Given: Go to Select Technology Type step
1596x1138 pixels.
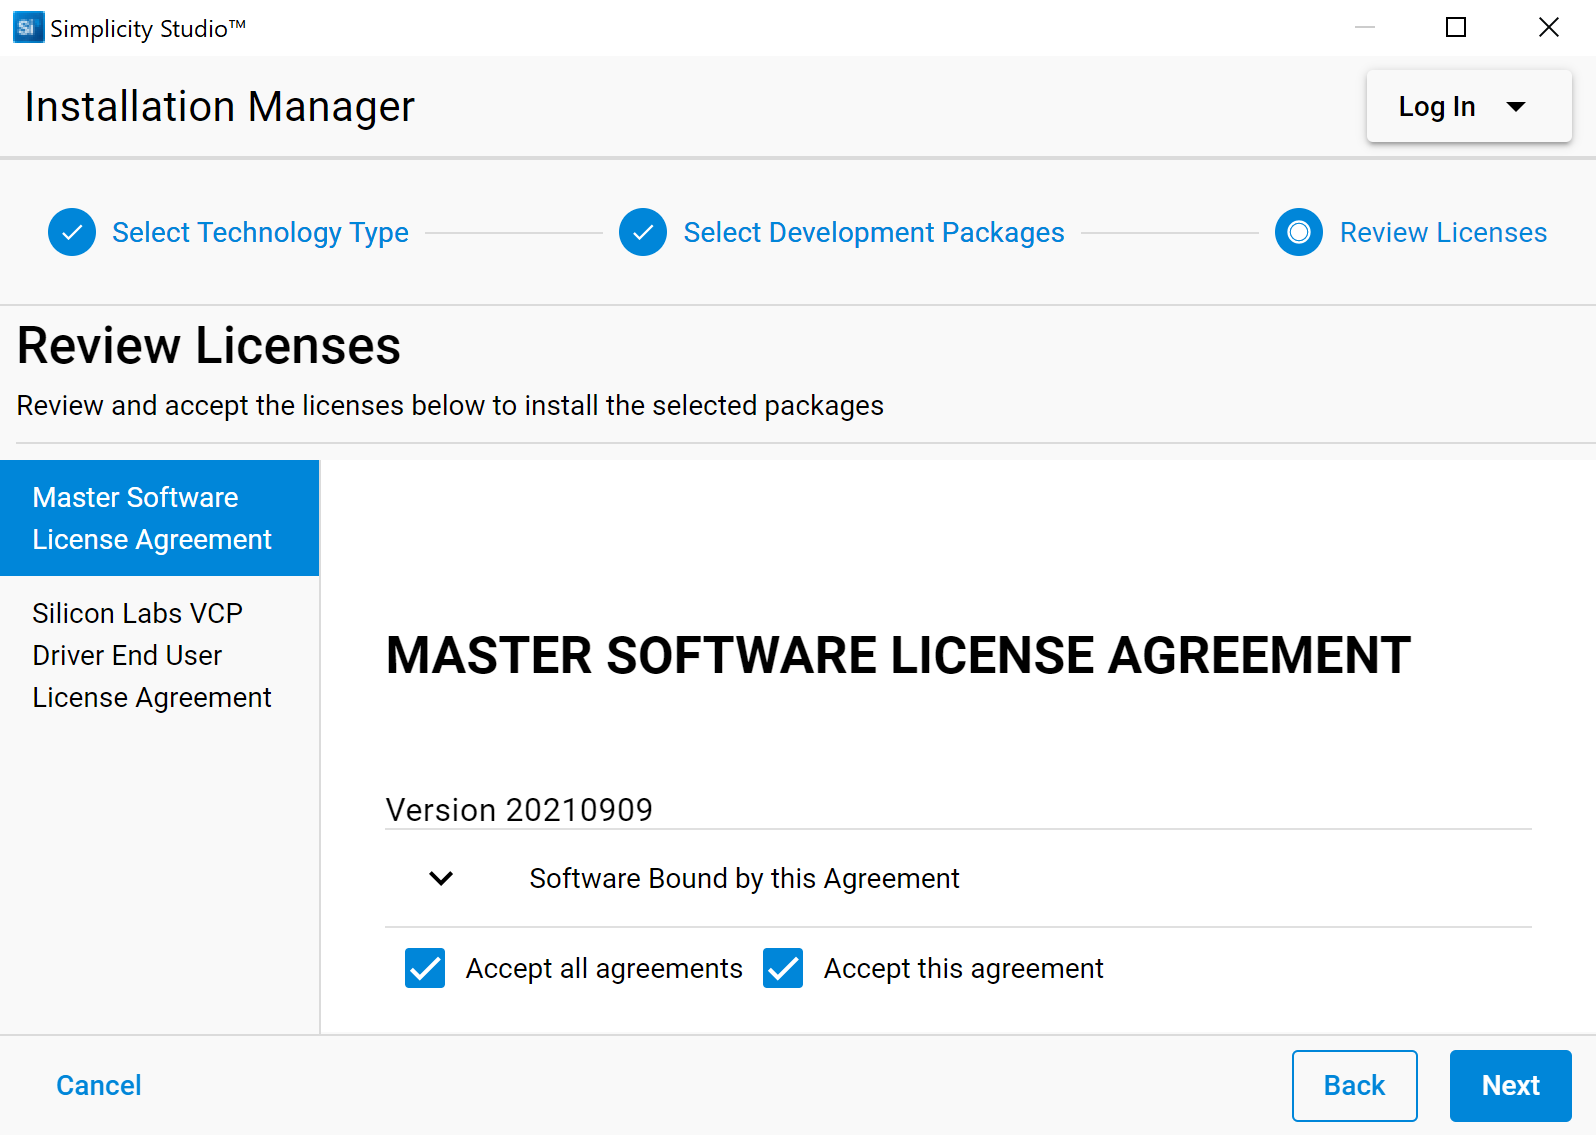Looking at the screenshot, I should (260, 233).
